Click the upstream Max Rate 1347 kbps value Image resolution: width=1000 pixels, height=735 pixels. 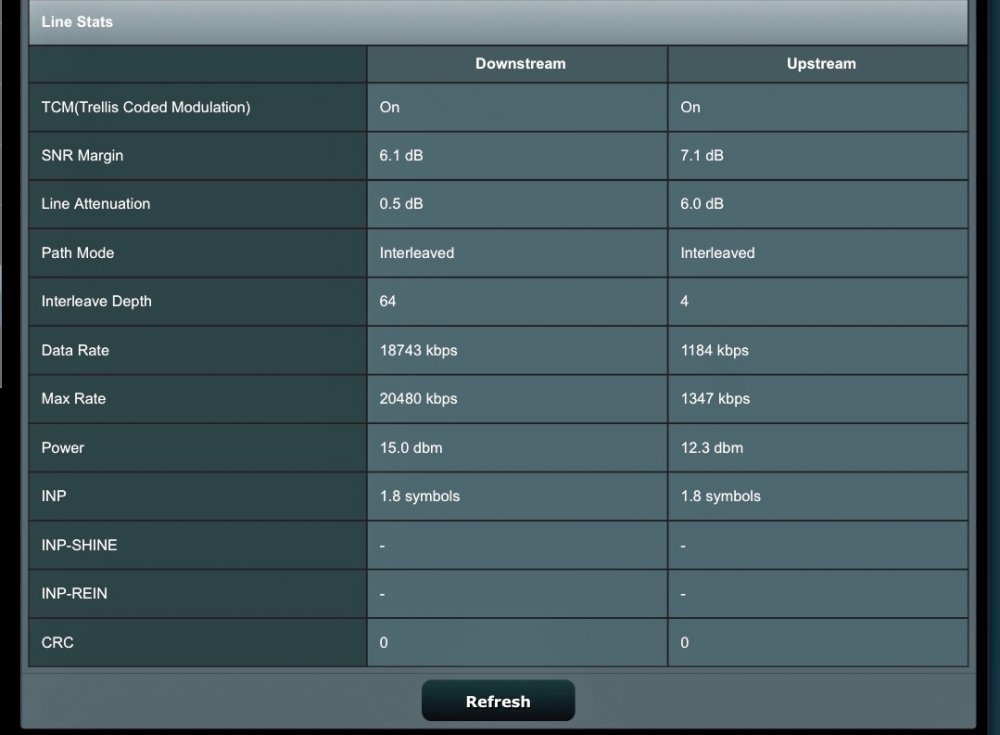coord(715,399)
